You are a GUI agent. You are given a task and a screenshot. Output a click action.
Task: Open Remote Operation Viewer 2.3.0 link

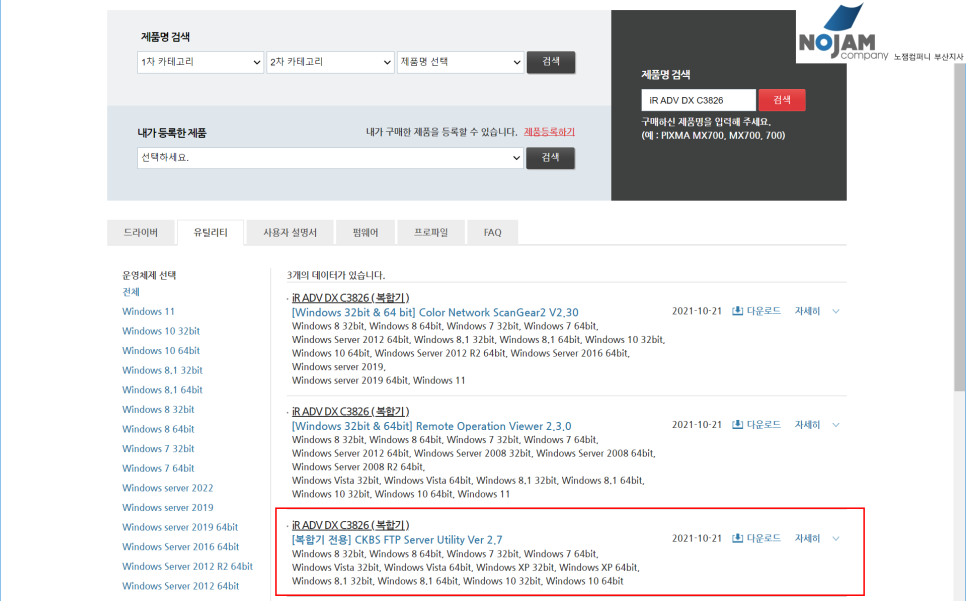[x=431, y=426]
